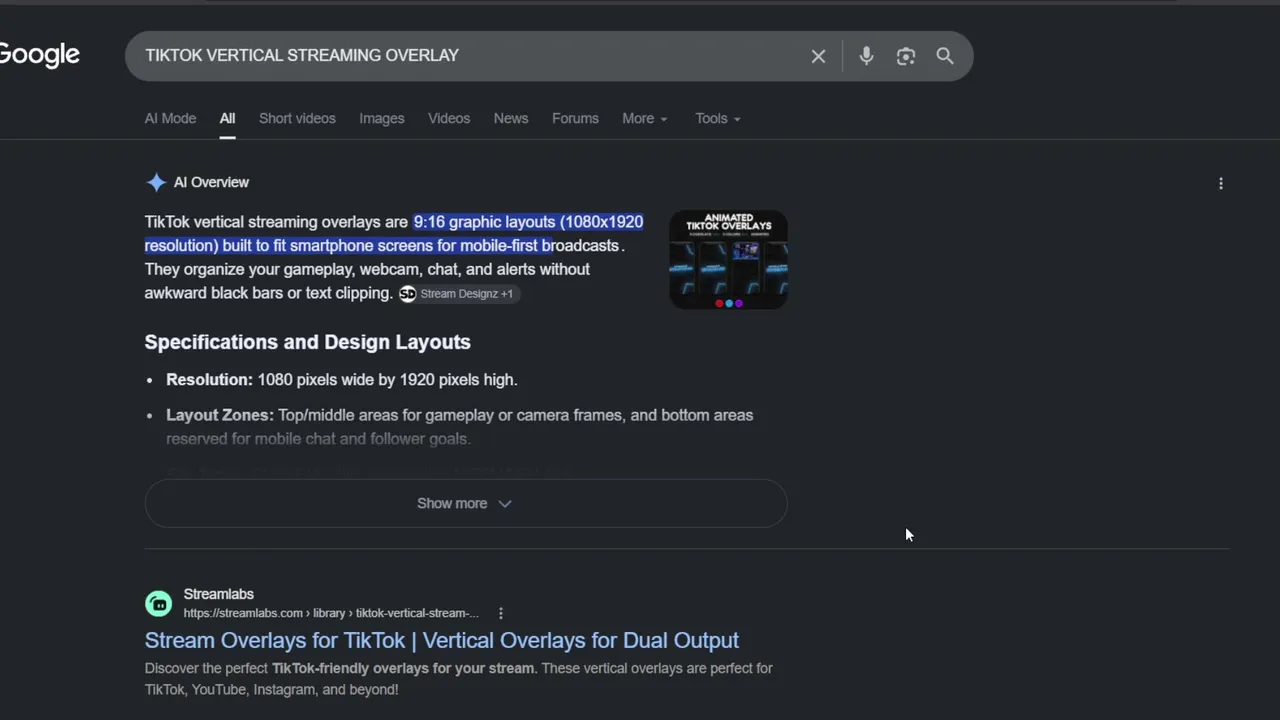Open the Forums tab

[x=575, y=118]
